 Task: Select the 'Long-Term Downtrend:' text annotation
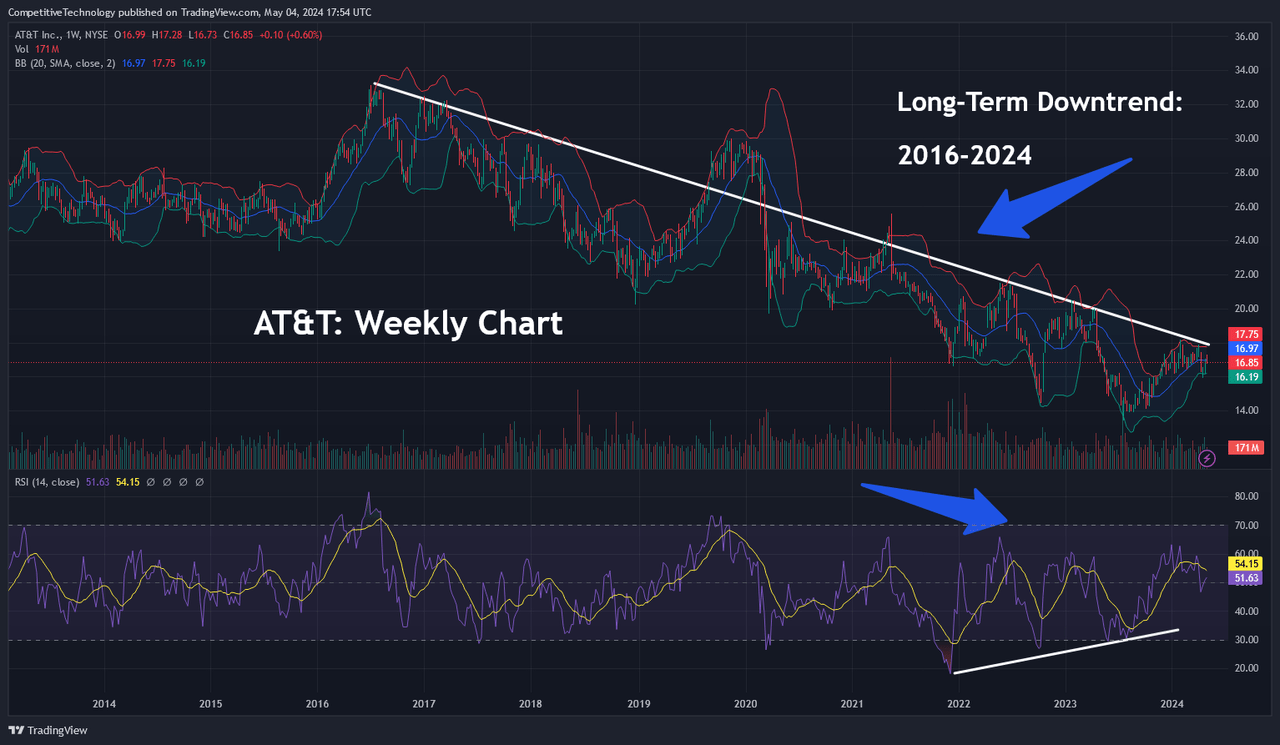point(1040,101)
